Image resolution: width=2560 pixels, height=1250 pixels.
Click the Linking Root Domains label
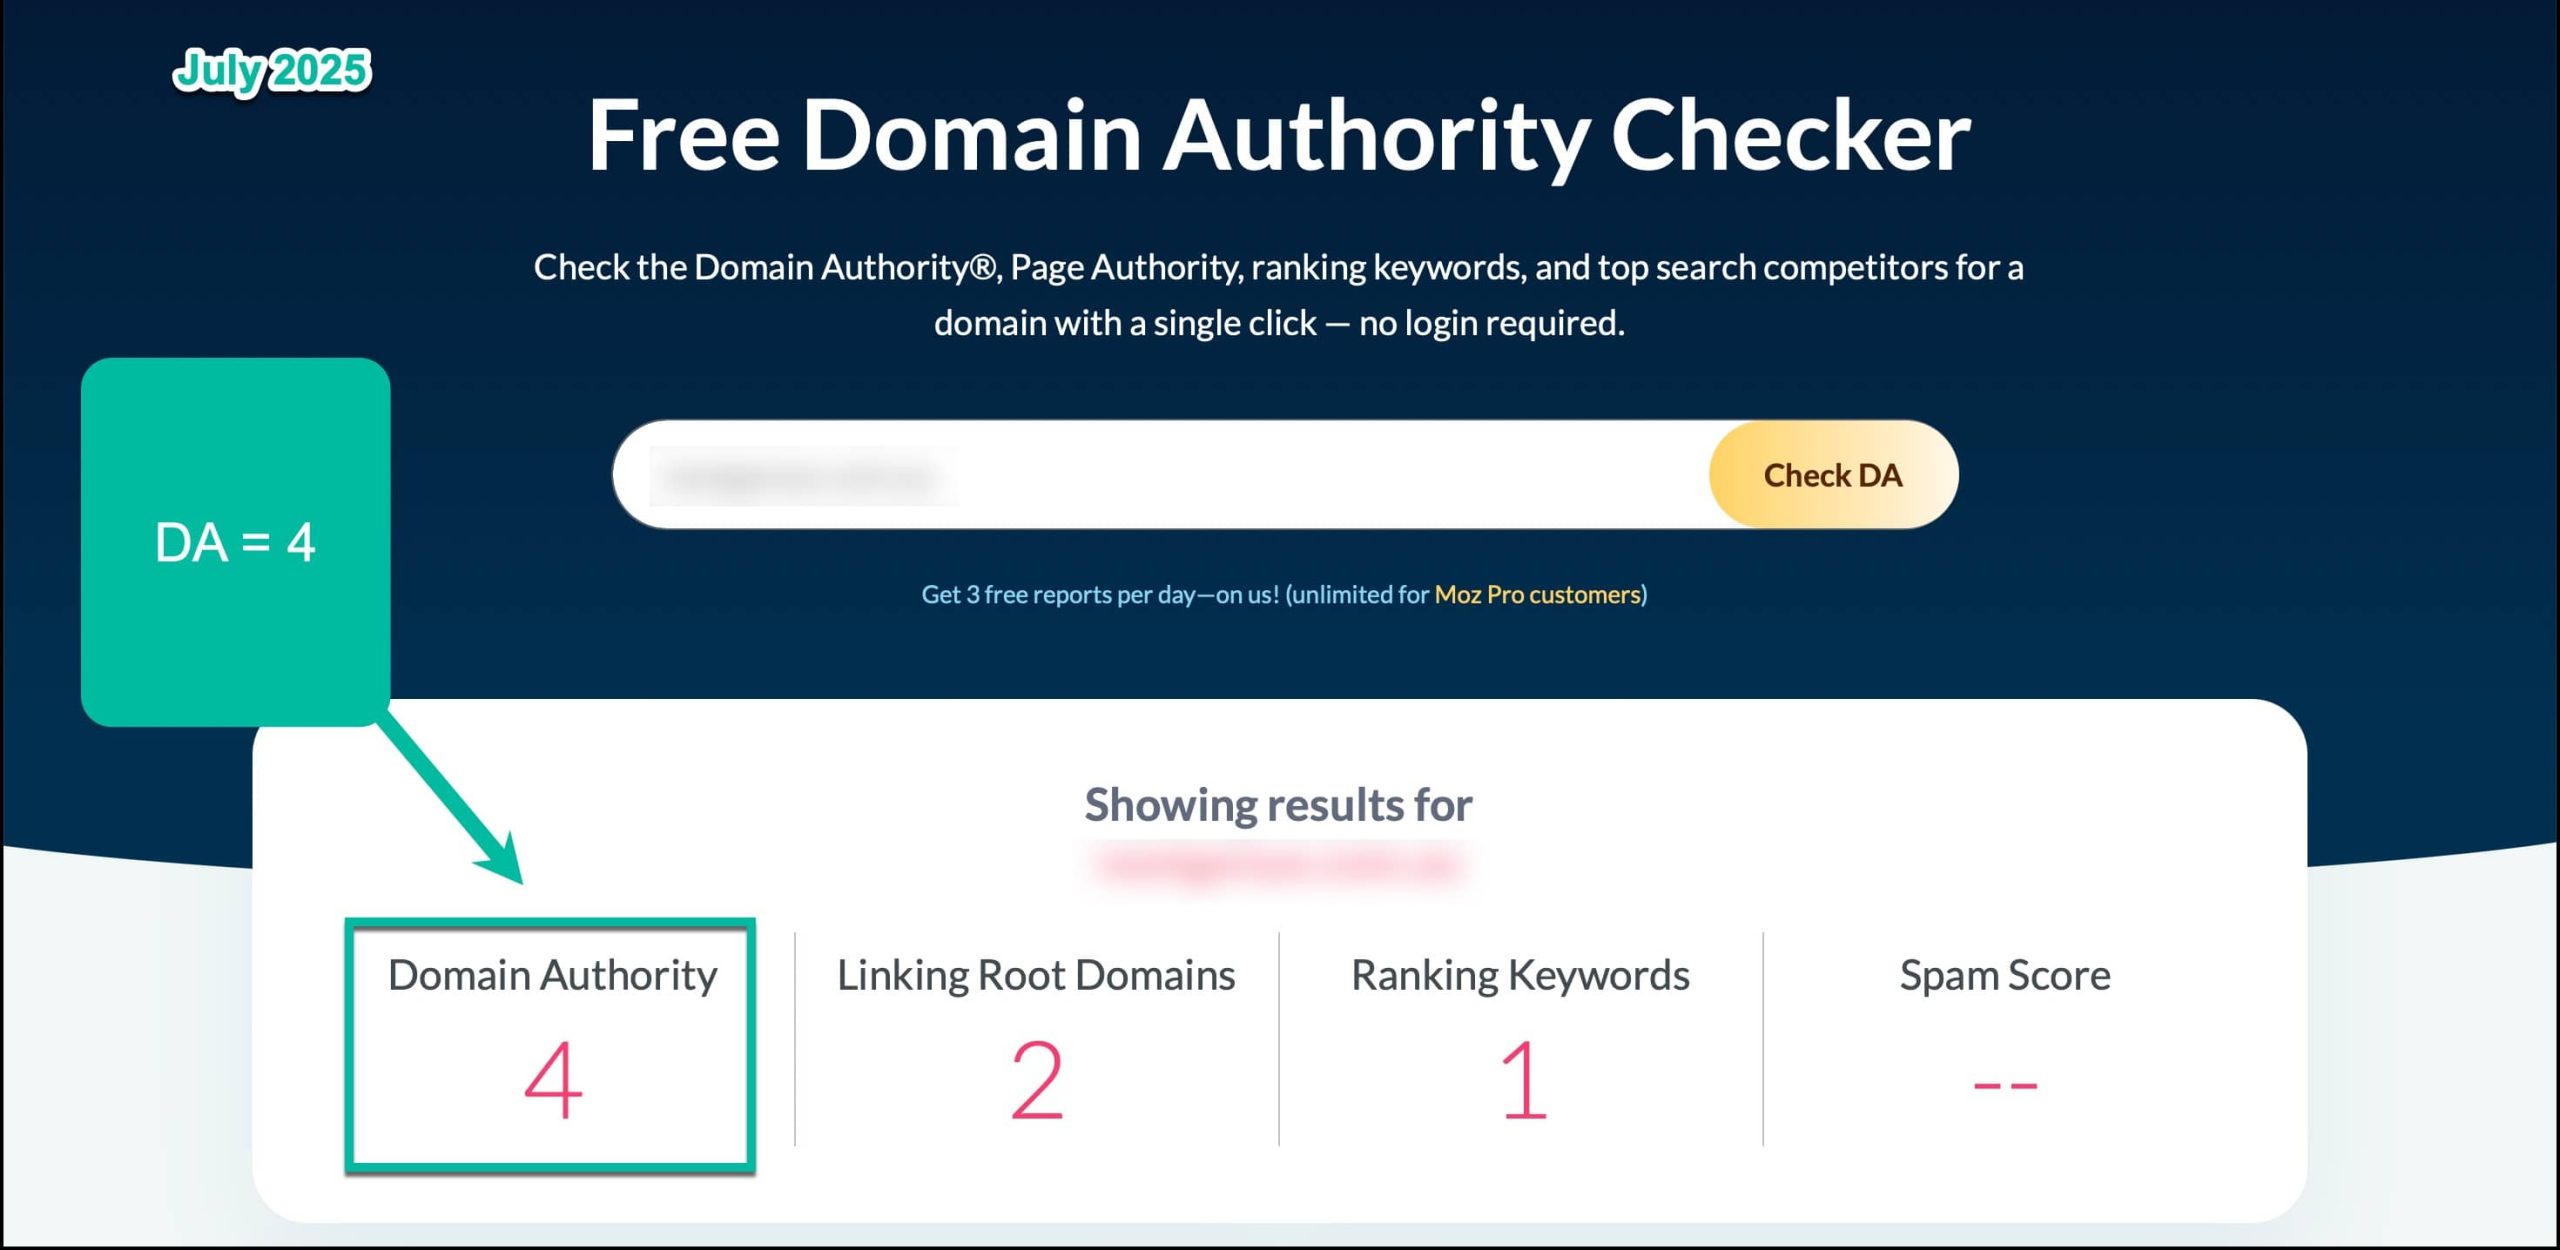coord(1036,975)
